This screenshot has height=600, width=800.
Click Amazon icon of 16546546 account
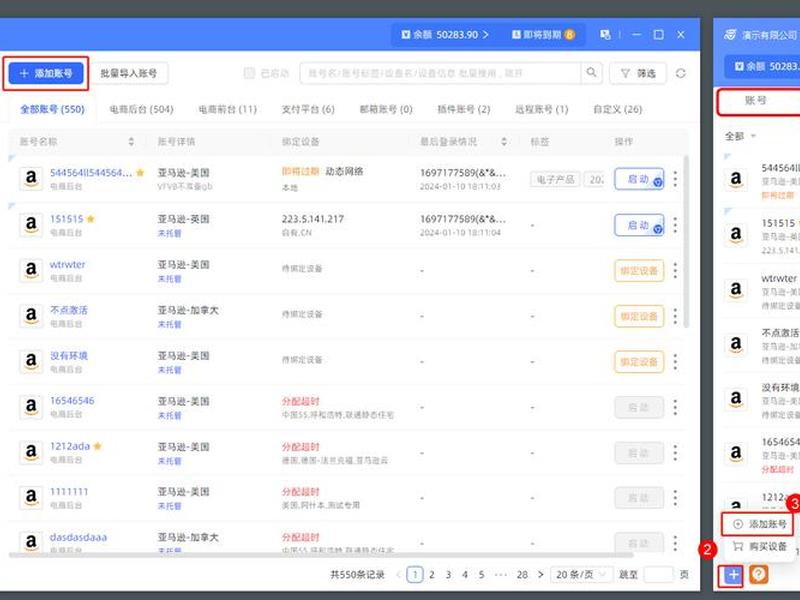[31, 407]
